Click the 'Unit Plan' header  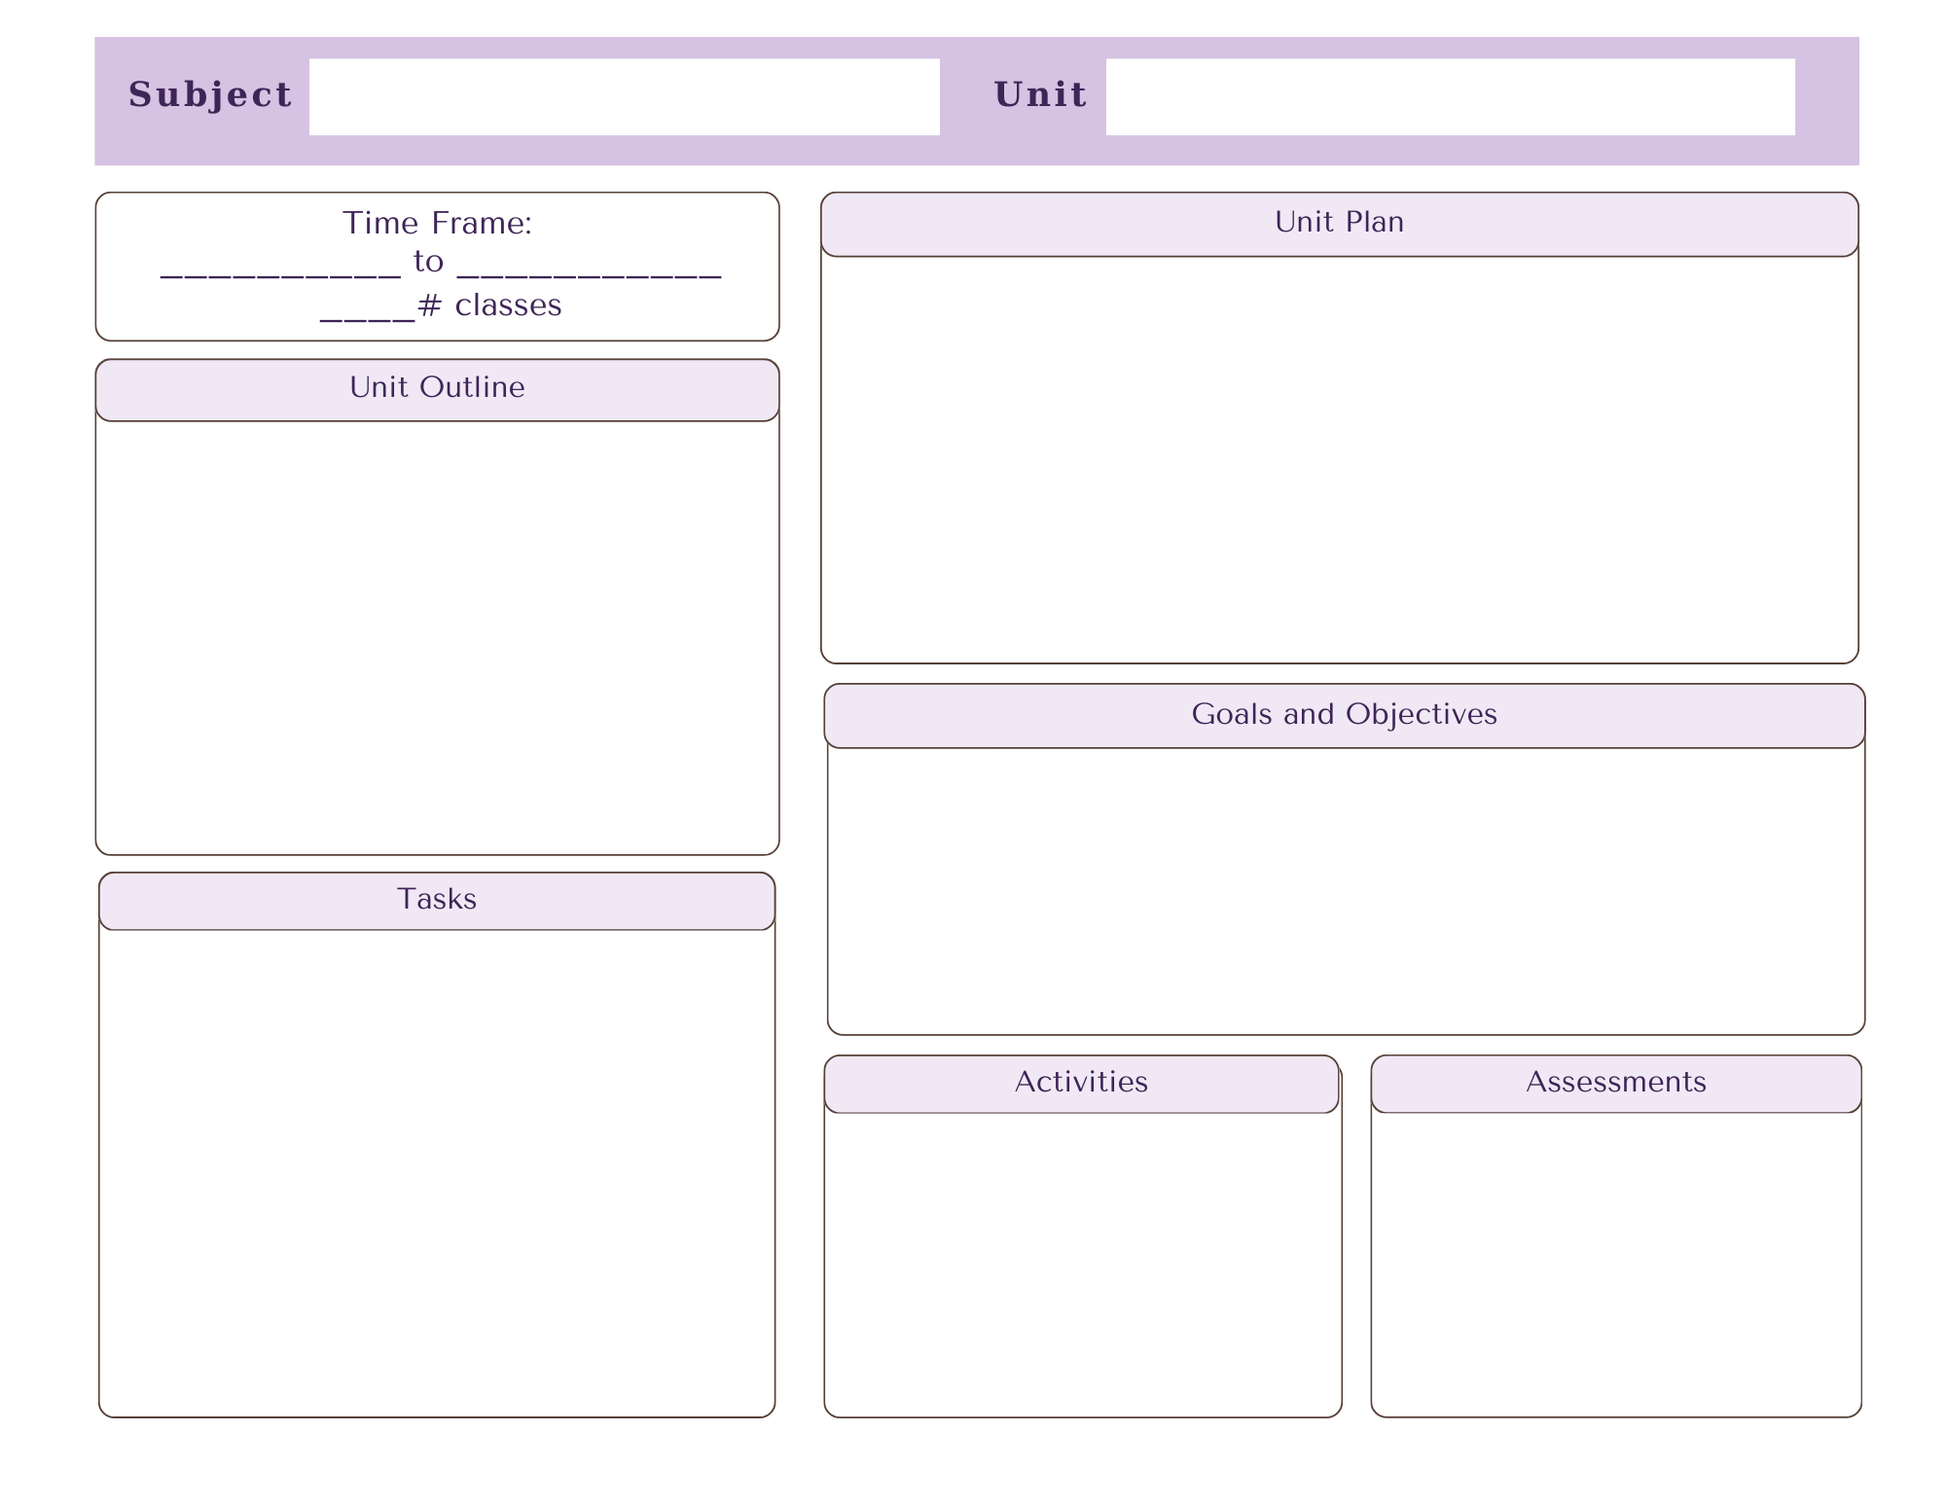click(x=1339, y=224)
